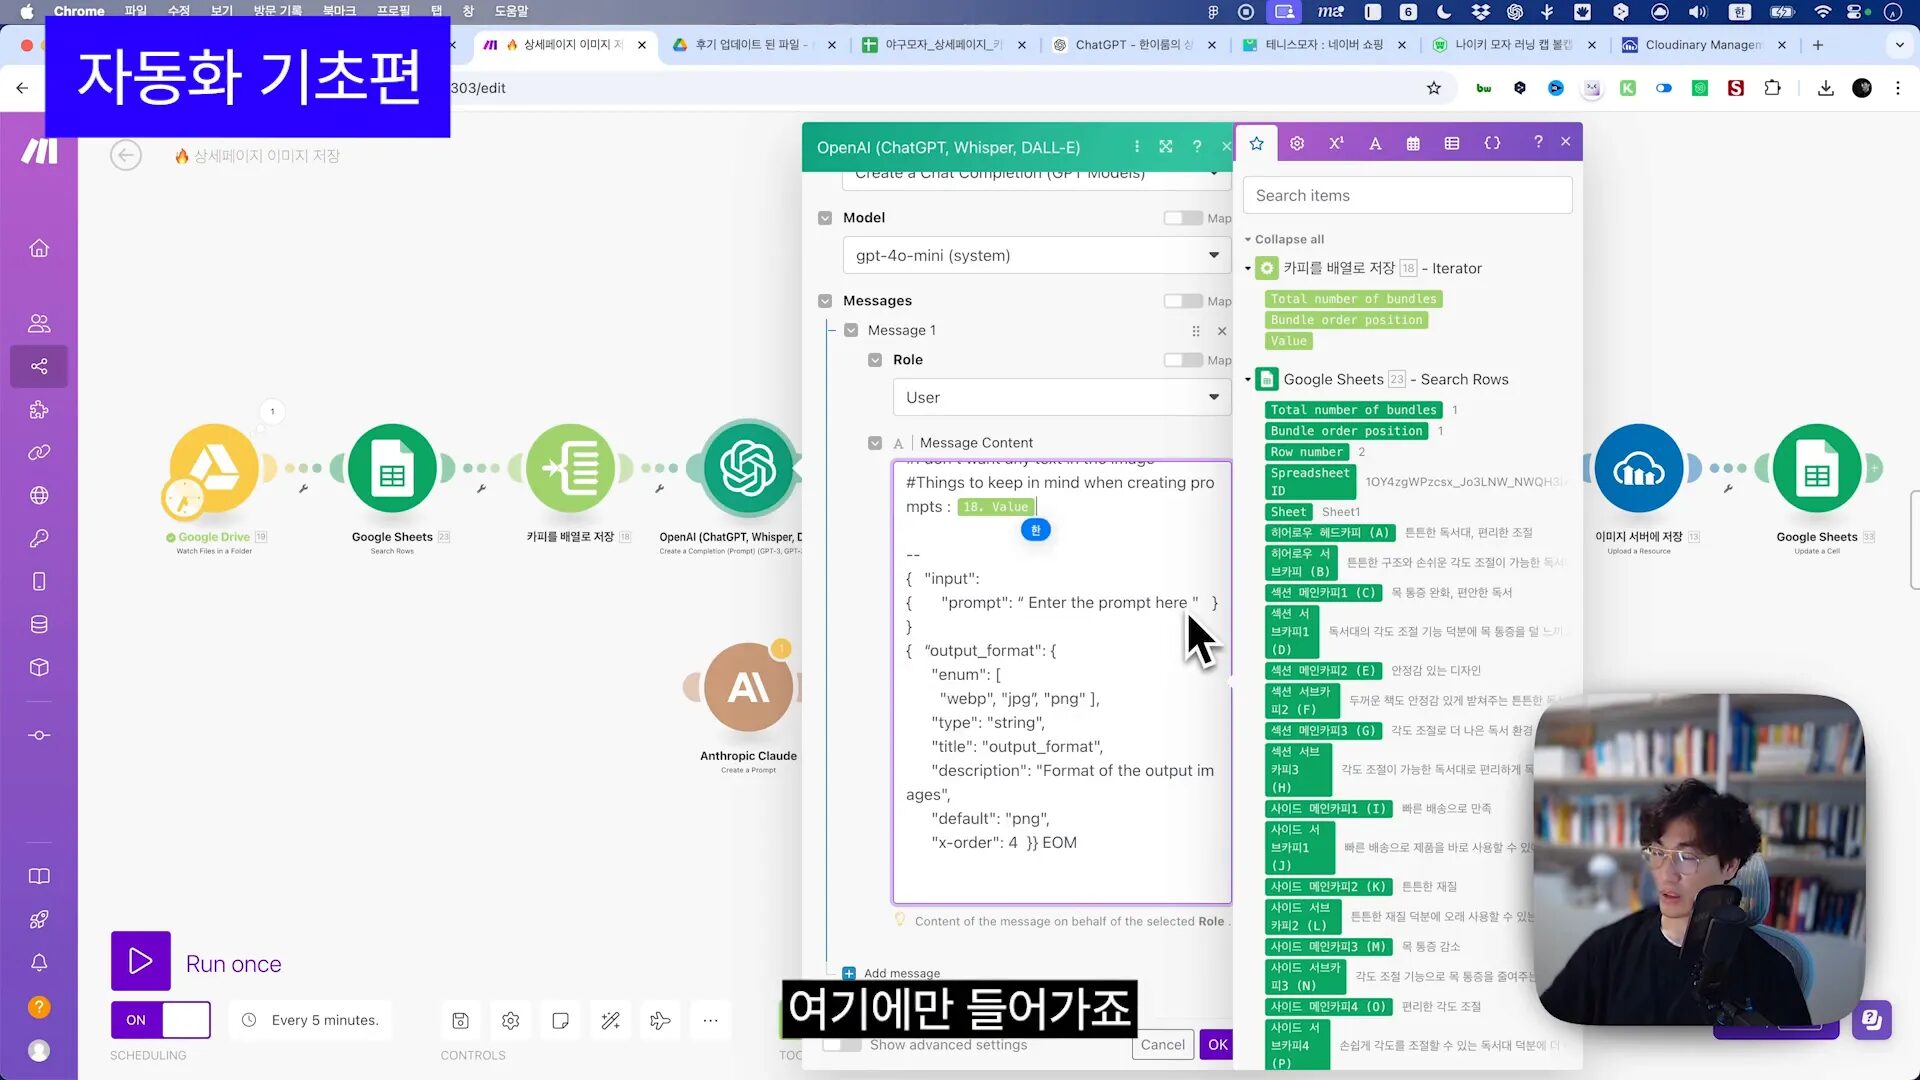Confirm OpenAI dialog with OK
The height and width of the screenshot is (1080, 1920).
(1217, 1045)
